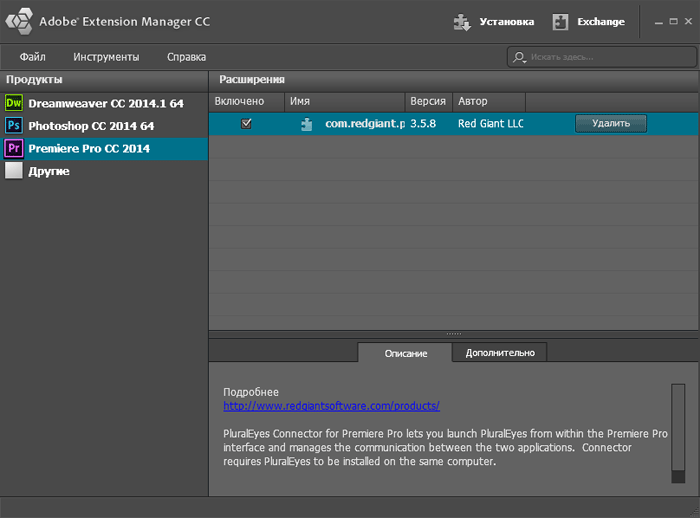The width and height of the screenshot is (700, 518).
Task: Click the PluralEyes Connector description paragraph
Action: tap(445, 447)
